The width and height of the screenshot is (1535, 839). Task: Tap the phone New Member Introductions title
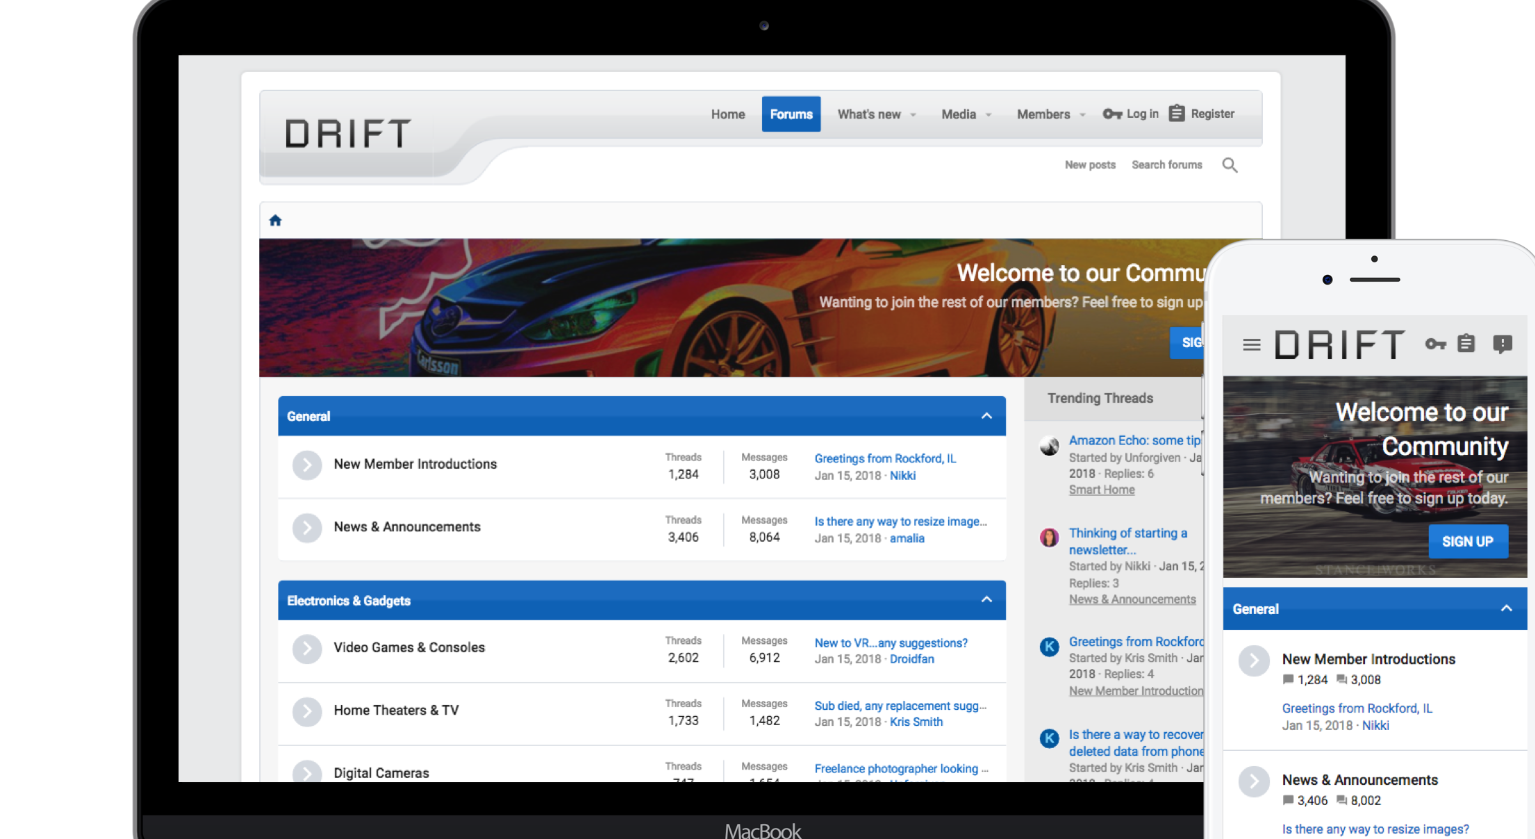[1368, 660]
